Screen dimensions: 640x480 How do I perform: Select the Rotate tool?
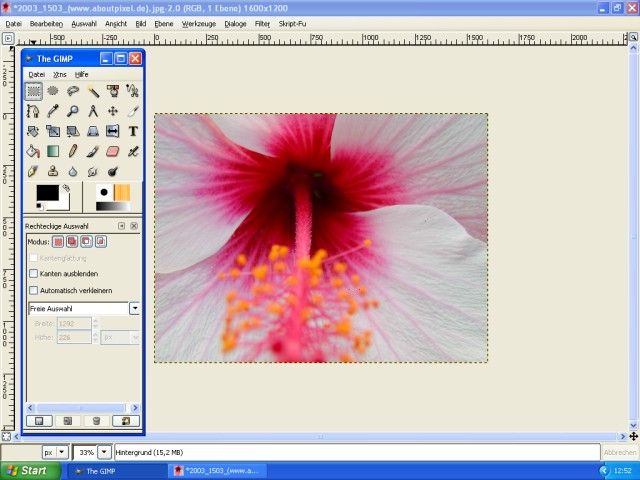point(33,131)
